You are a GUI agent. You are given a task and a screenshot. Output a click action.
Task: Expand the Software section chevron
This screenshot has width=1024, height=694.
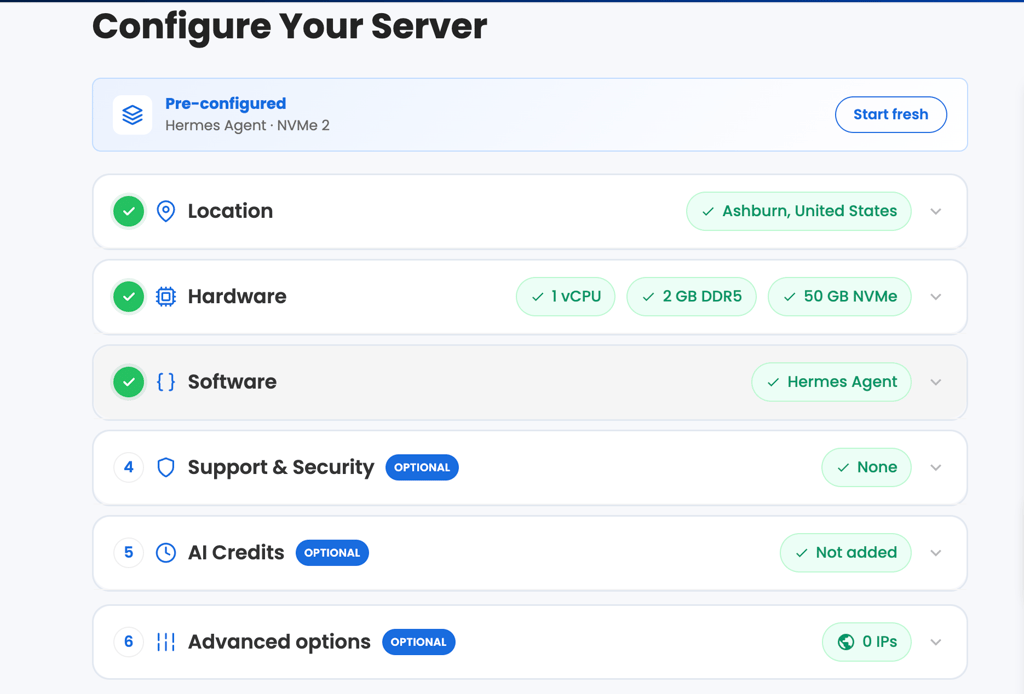(936, 382)
